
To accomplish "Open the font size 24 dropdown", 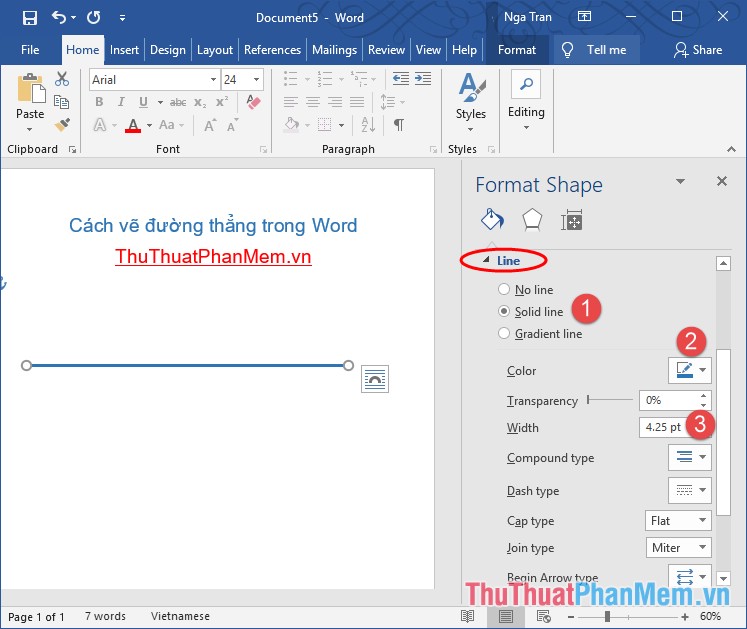I will (256, 80).
